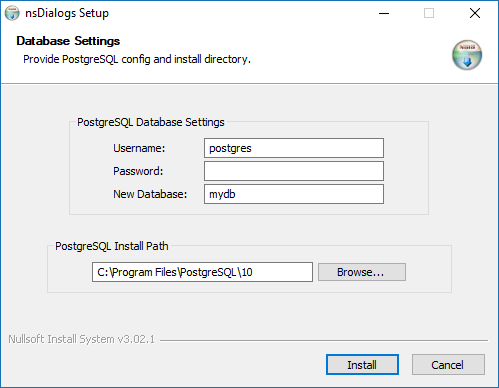Click the nsDialogs Setup title text
Viewport: 499px width, 388px height.
pos(67,13)
